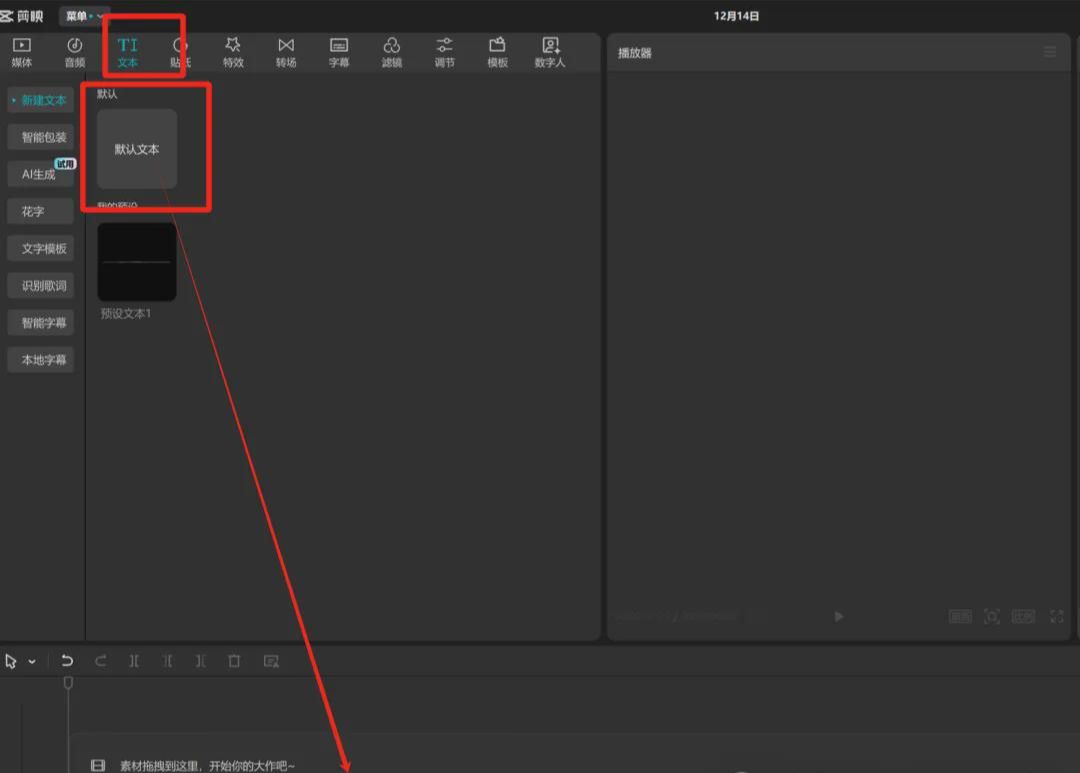This screenshot has width=1080, height=773.
Task: Open the 媒体 media panel
Action: pos(20,52)
